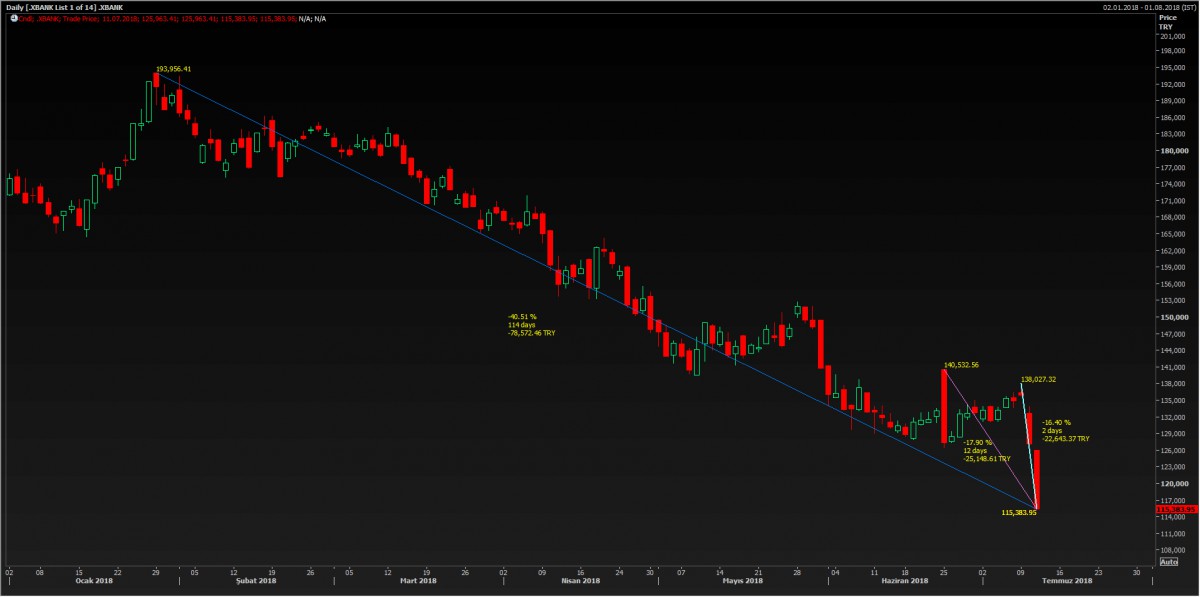The width and height of the screenshot is (1200, 597).
Task: Click the 180,000 level on price axis
Action: [1171, 151]
